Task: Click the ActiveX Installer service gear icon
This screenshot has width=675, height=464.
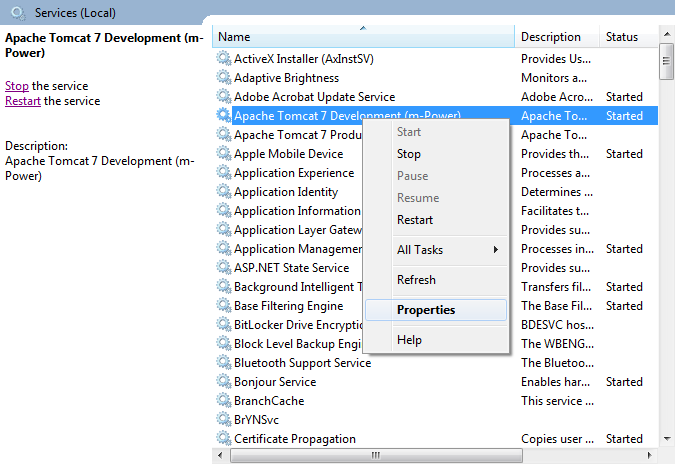Action: (223, 59)
